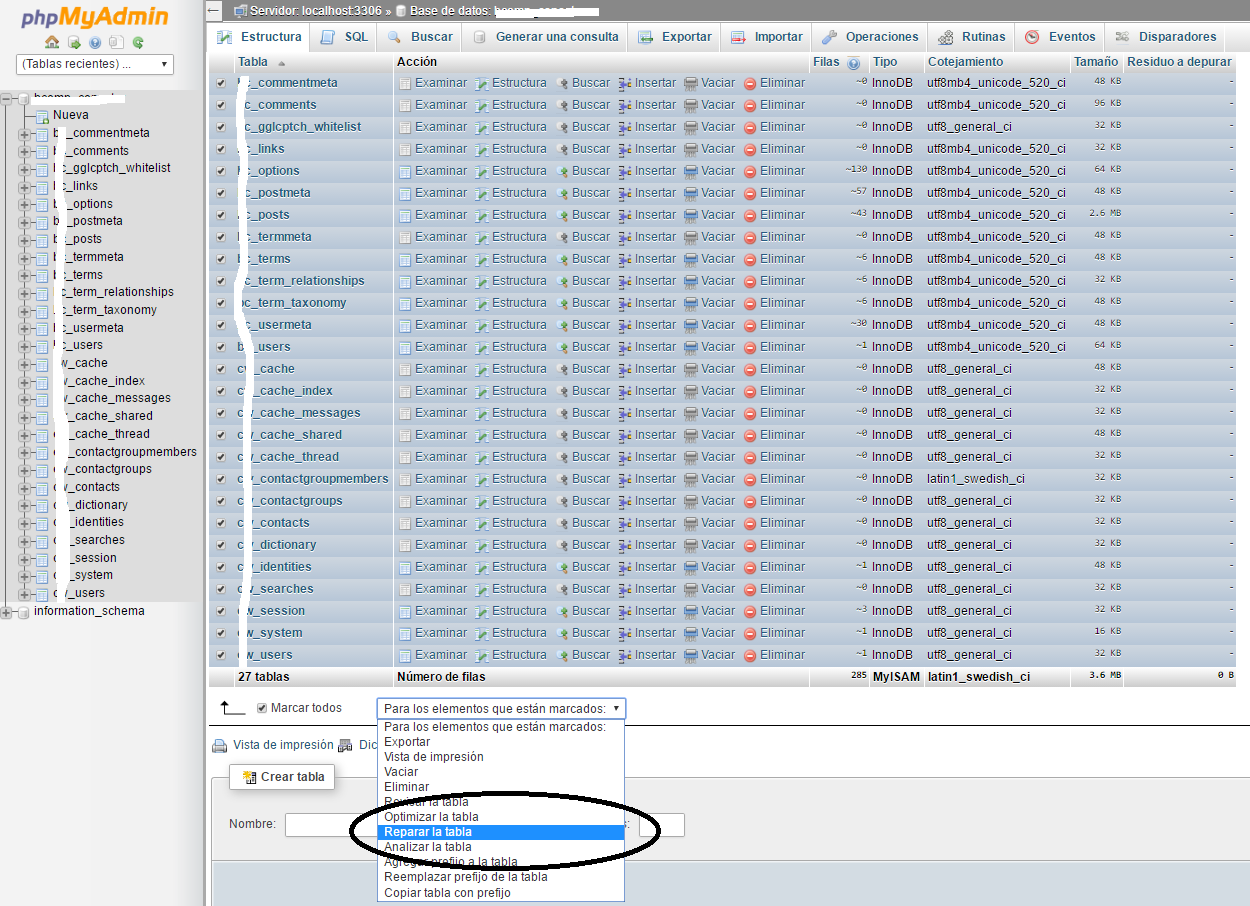This screenshot has width=1250, height=906.
Task: Choose 'Optimizar la tabla' from the dropdown list
Action: pos(501,817)
